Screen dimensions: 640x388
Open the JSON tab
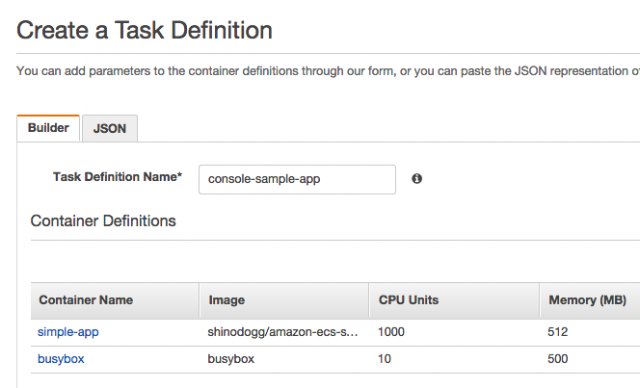click(110, 129)
